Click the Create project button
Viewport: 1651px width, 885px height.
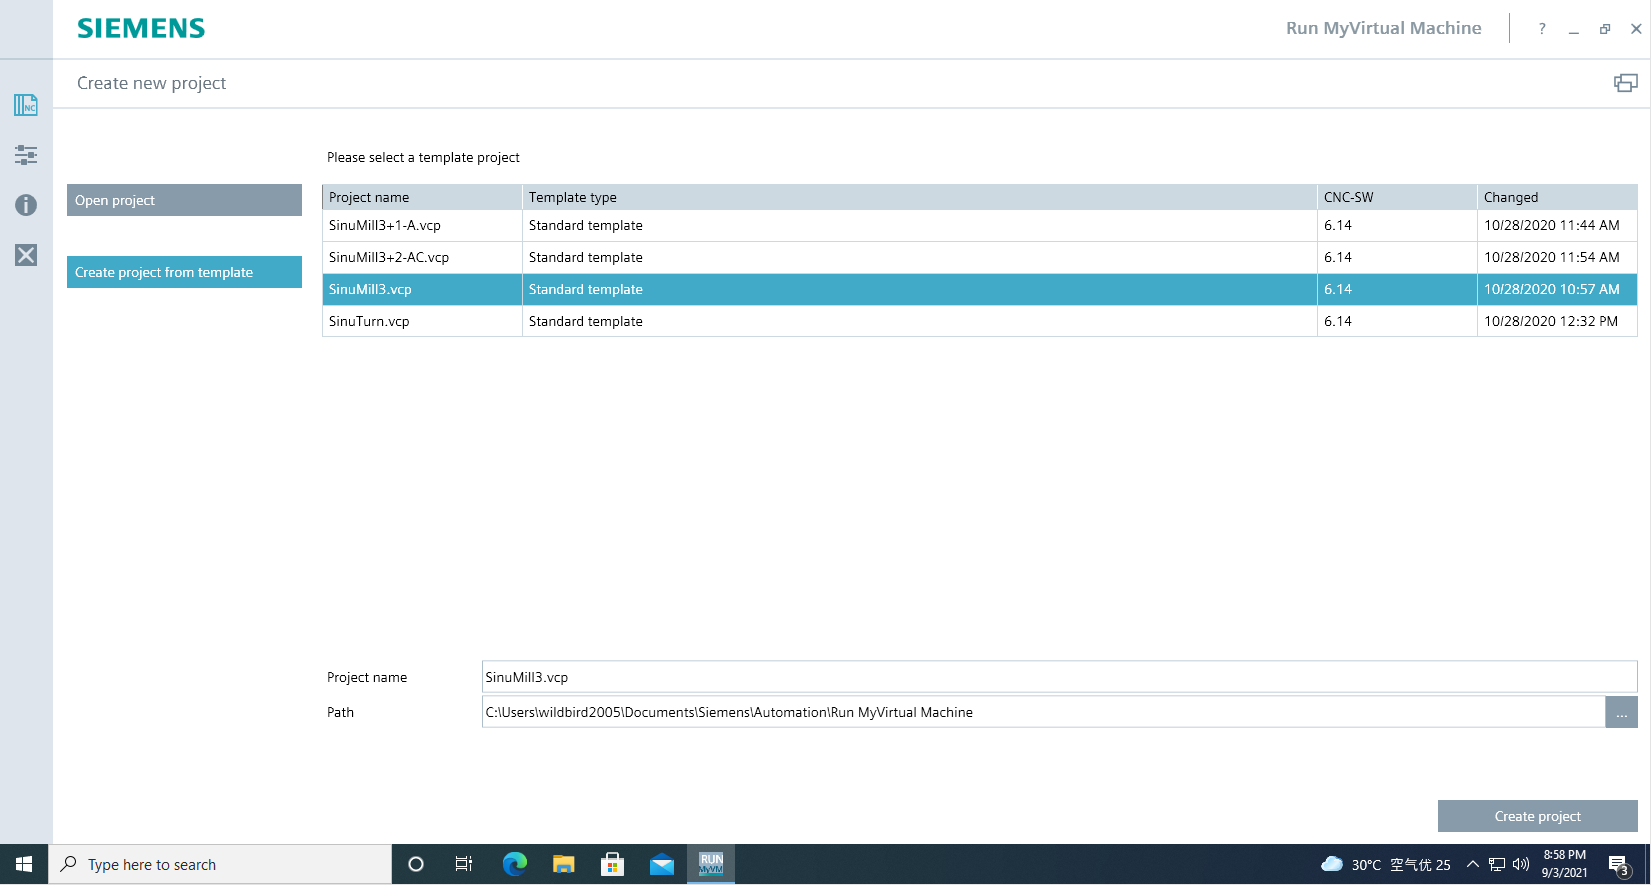1537,816
